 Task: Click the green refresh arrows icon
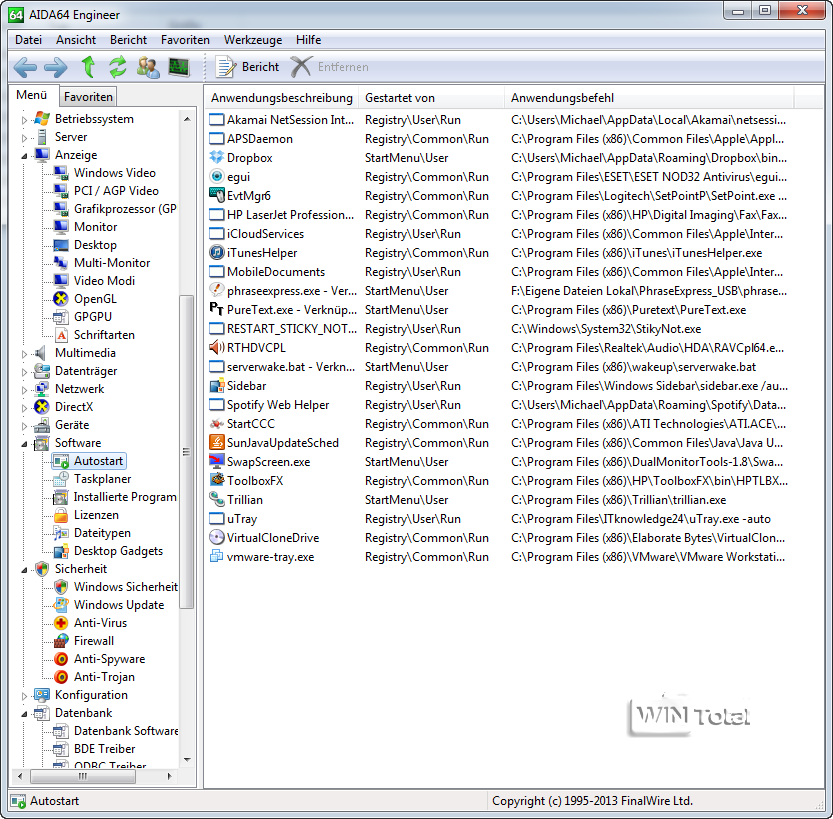click(x=118, y=67)
